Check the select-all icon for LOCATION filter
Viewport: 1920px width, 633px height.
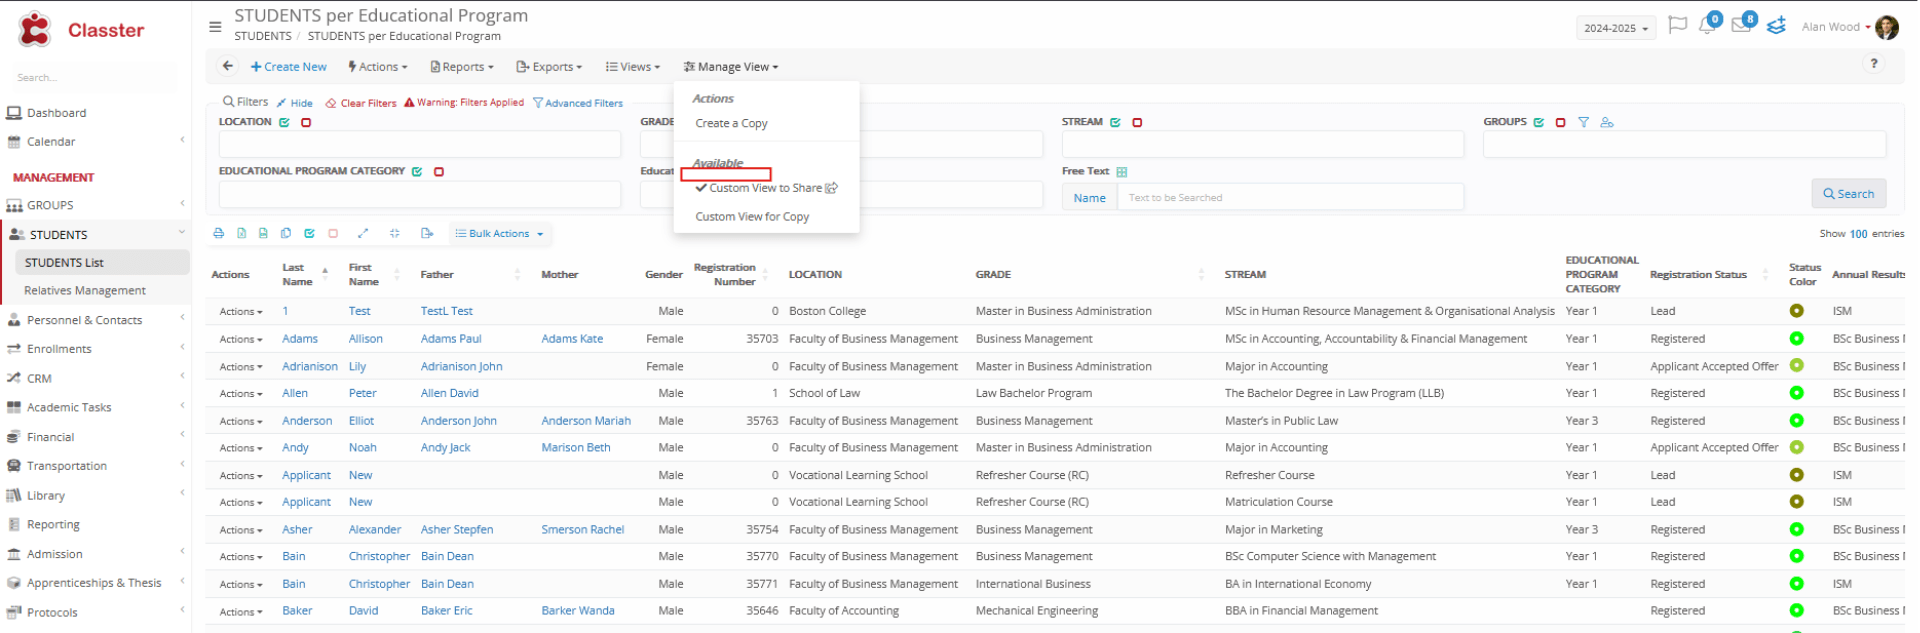pyautogui.click(x=285, y=122)
